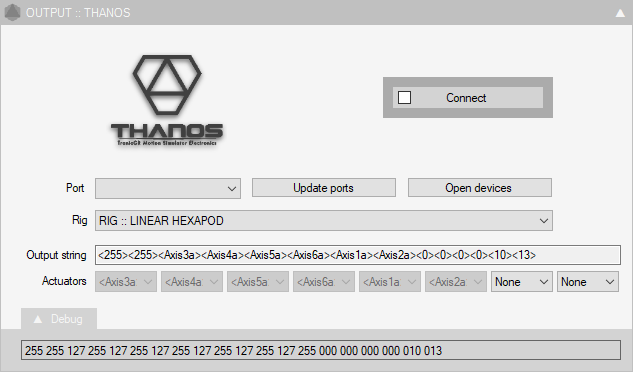This screenshot has height=372, width=633.
Task: Open the Axis6a actuator dropdown
Action: tap(324, 282)
